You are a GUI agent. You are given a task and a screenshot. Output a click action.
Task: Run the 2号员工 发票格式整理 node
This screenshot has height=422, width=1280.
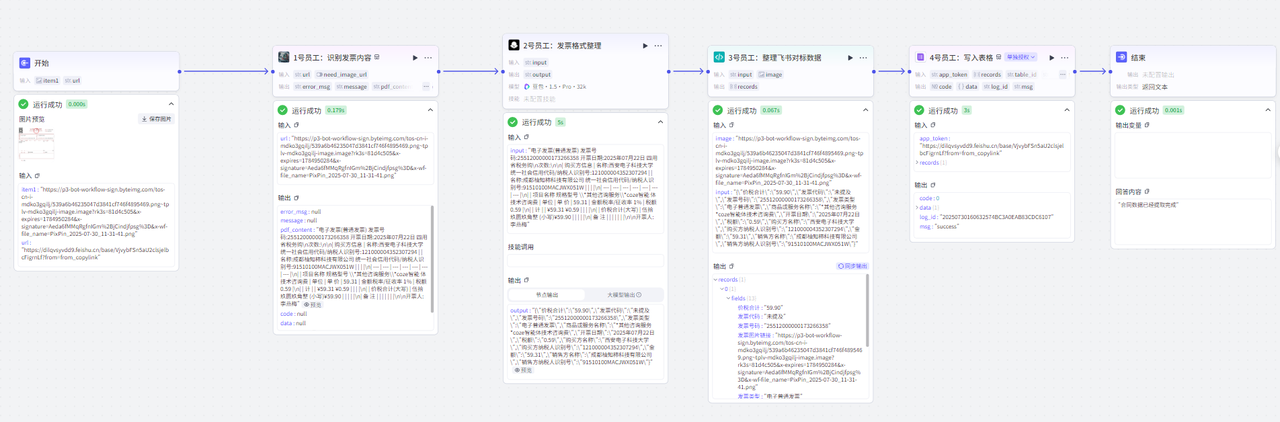[x=643, y=46]
